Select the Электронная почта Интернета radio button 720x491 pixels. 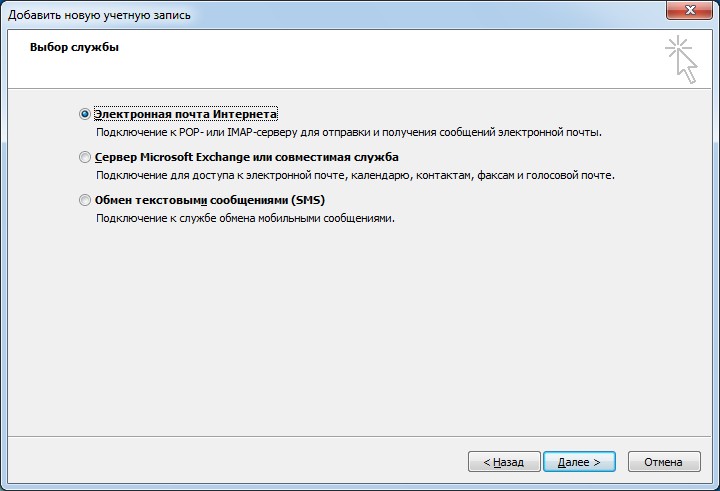[84, 115]
